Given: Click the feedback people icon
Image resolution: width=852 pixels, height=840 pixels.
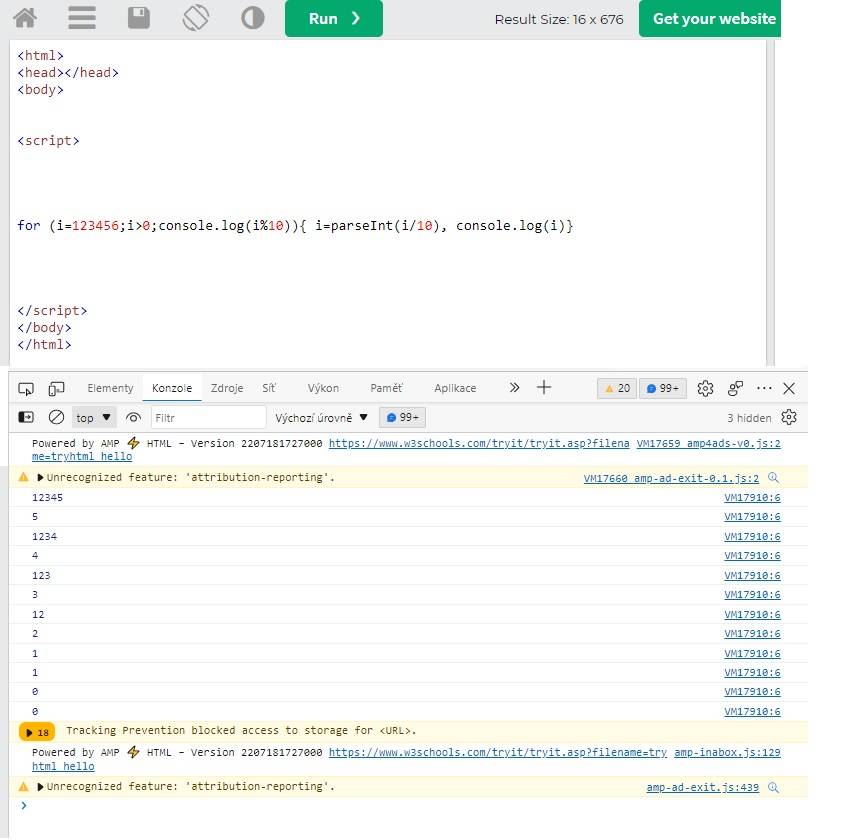Looking at the screenshot, I should [x=735, y=388].
